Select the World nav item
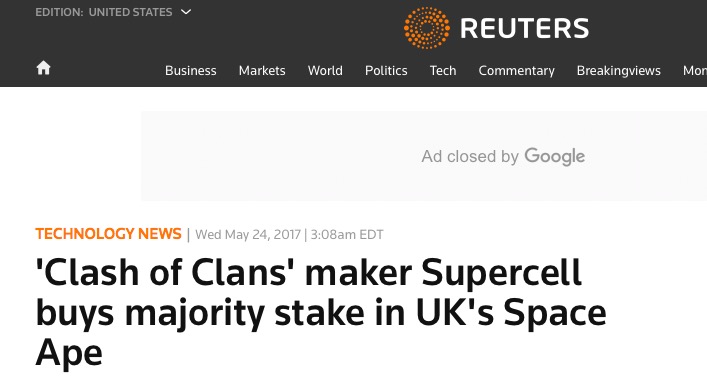 pyautogui.click(x=325, y=71)
